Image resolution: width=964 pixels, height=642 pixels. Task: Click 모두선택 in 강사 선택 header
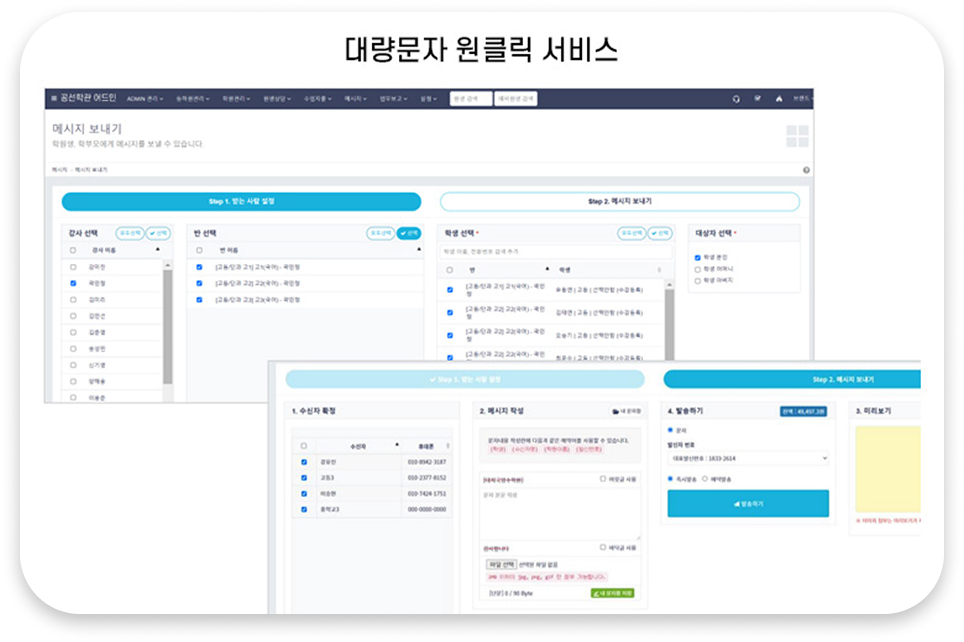pyautogui.click(x=130, y=233)
